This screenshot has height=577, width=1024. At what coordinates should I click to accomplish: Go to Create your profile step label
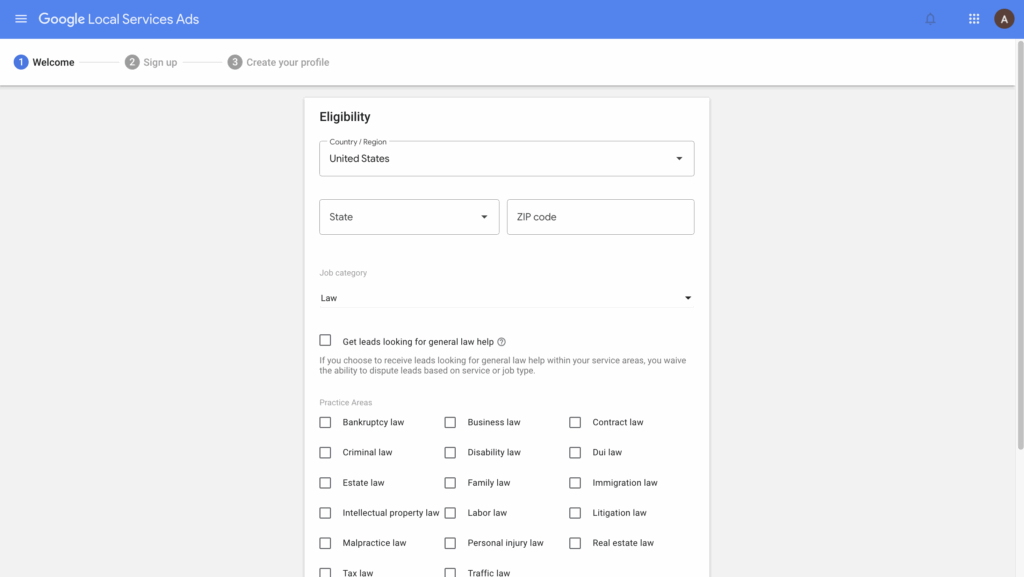coord(287,62)
